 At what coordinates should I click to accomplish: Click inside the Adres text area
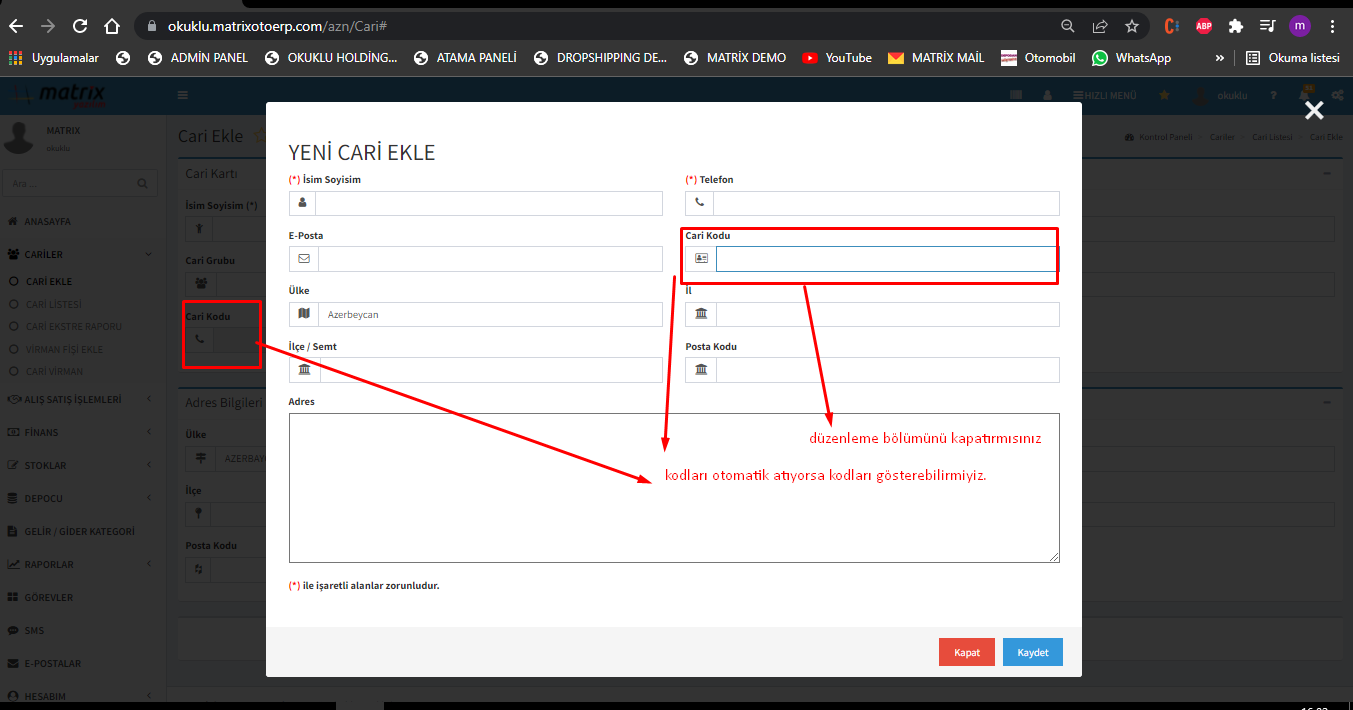(673, 488)
